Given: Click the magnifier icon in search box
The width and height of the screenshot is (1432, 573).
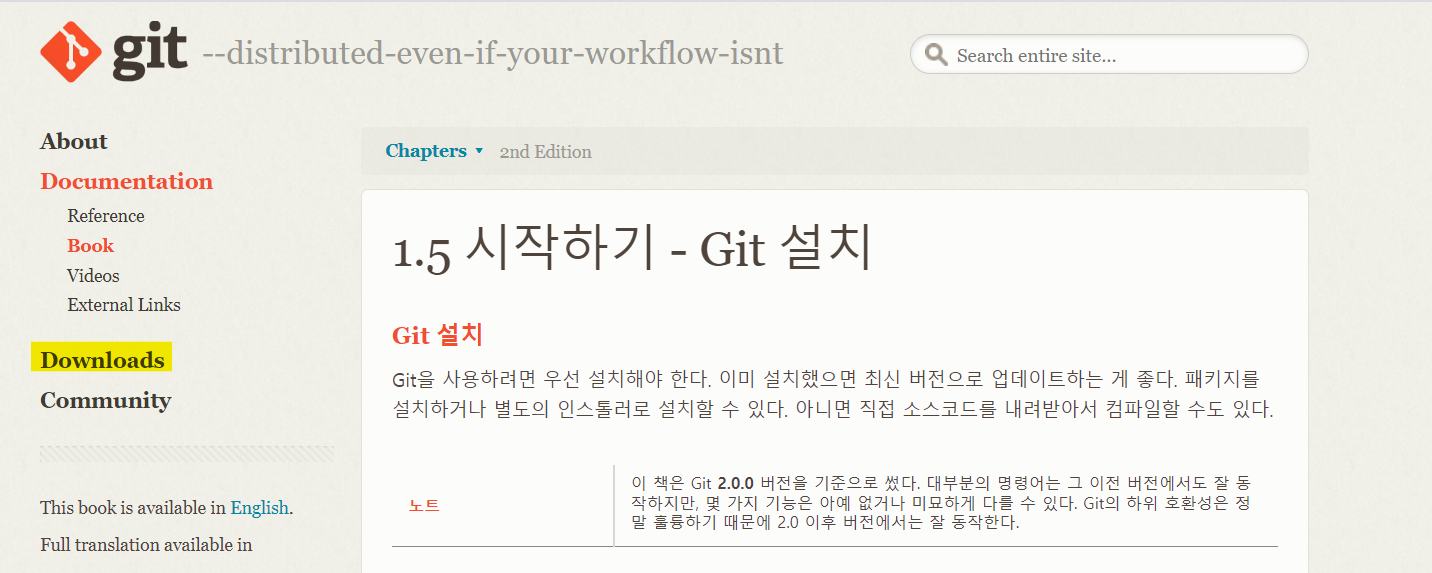Looking at the screenshot, I should tap(936, 54).
